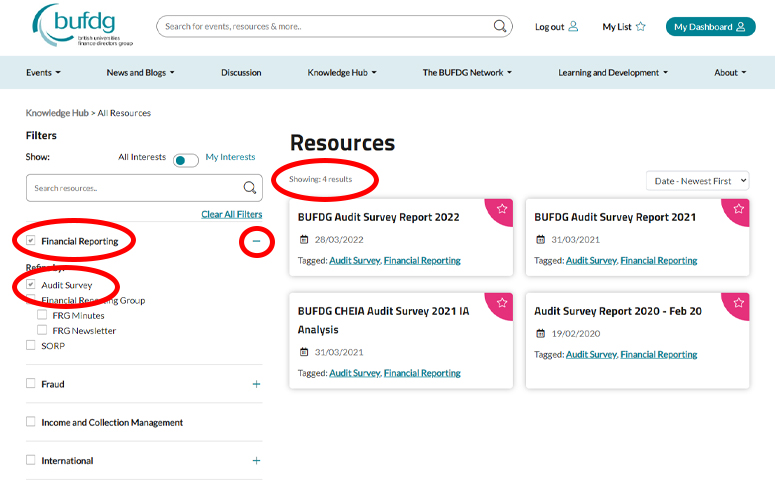Screen dimensions: 775x485
Task: Uncheck the Audit Survey checkbox
Action: pyautogui.click(x=31, y=285)
